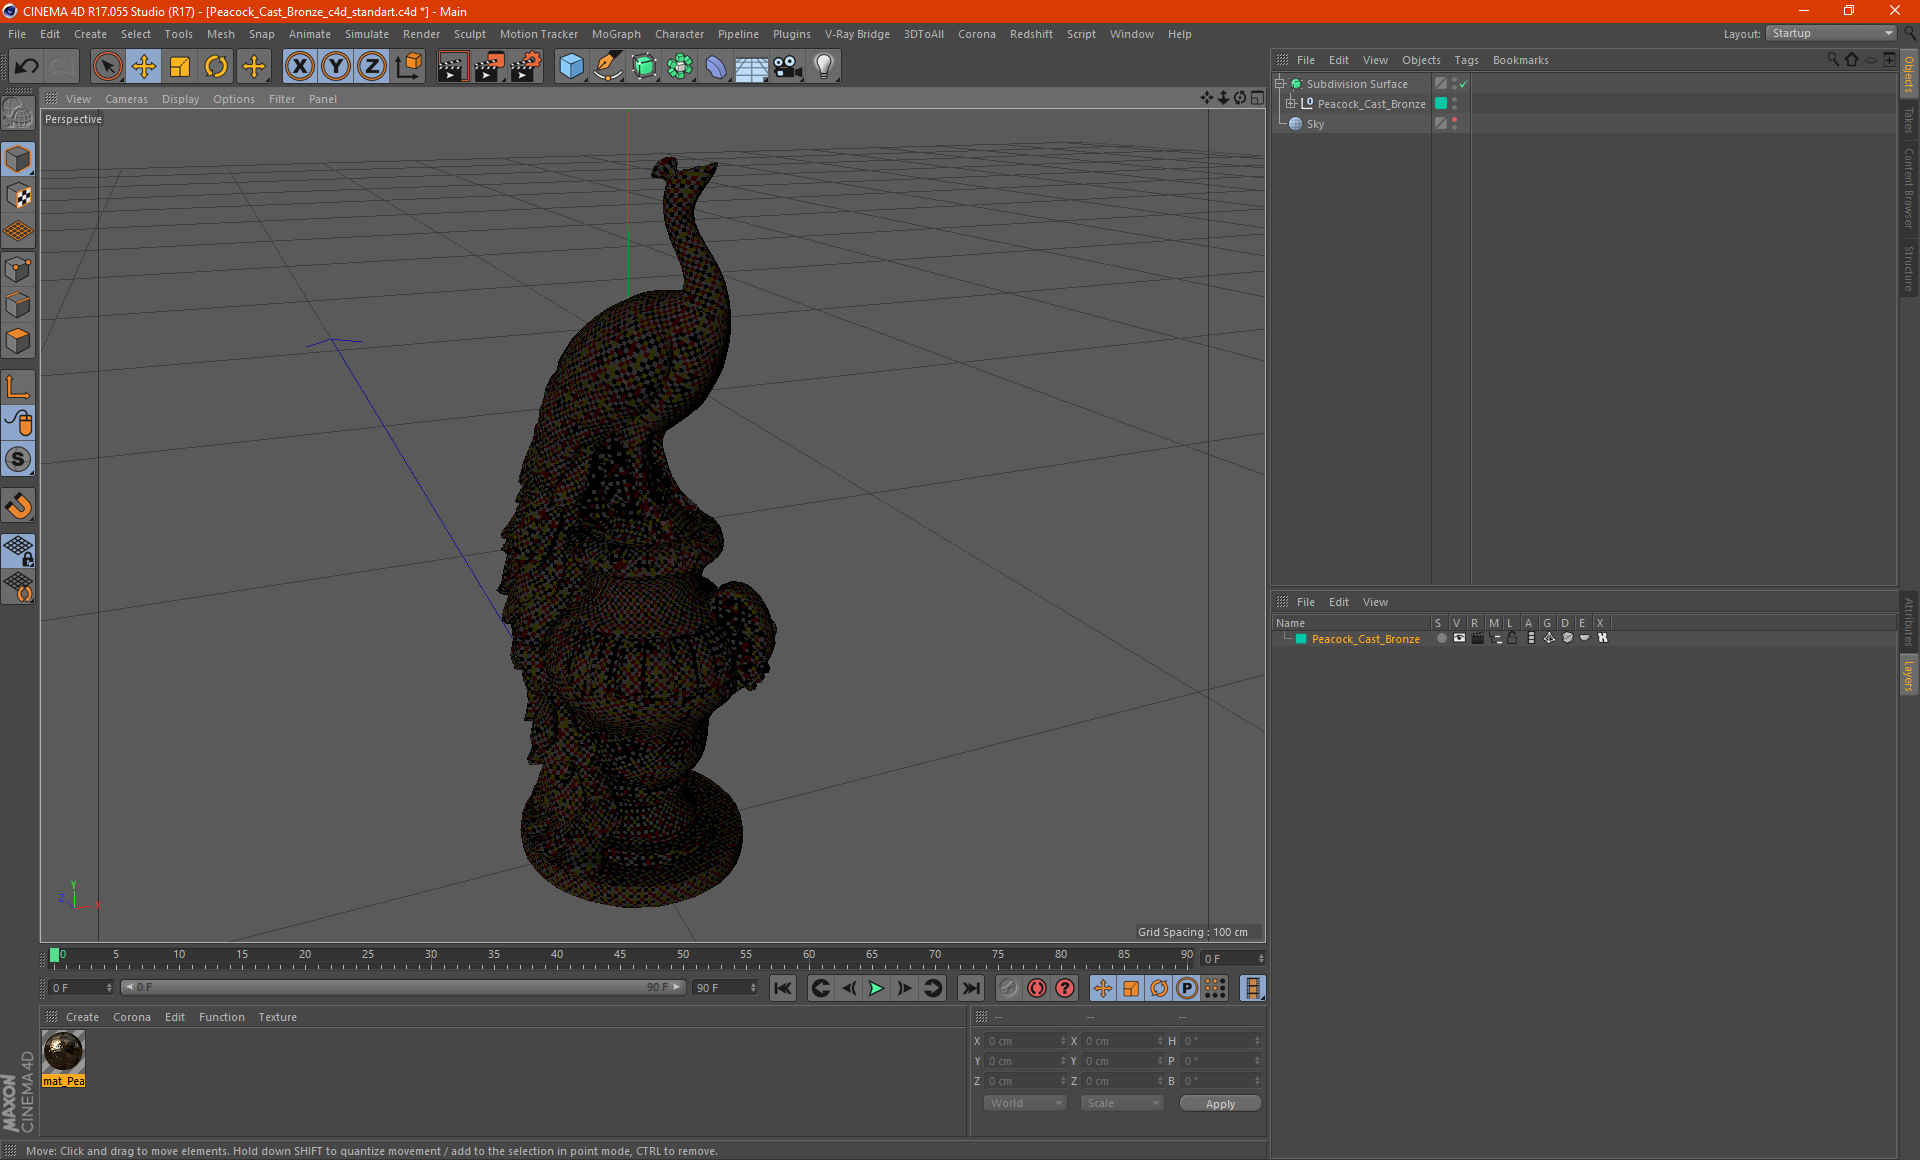Viewport: 1920px width, 1160px height.
Task: Click the Render button in toolbar
Action: click(x=448, y=64)
